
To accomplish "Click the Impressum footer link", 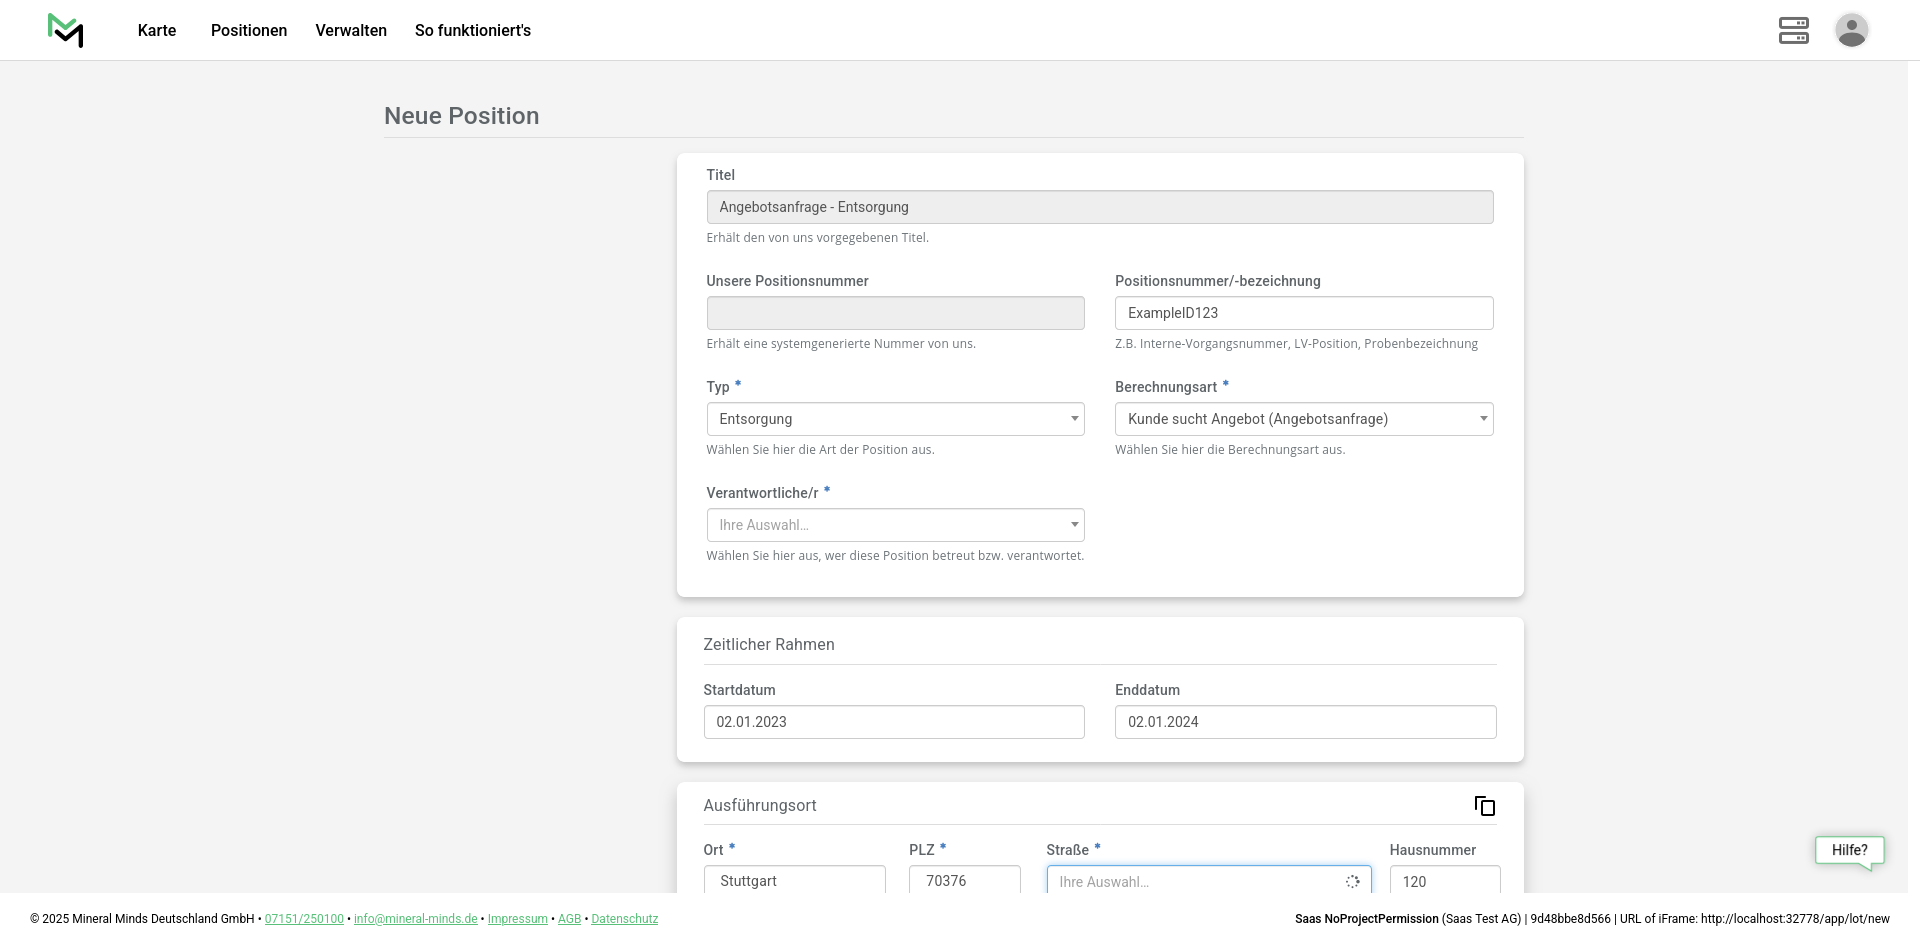I will point(517,919).
